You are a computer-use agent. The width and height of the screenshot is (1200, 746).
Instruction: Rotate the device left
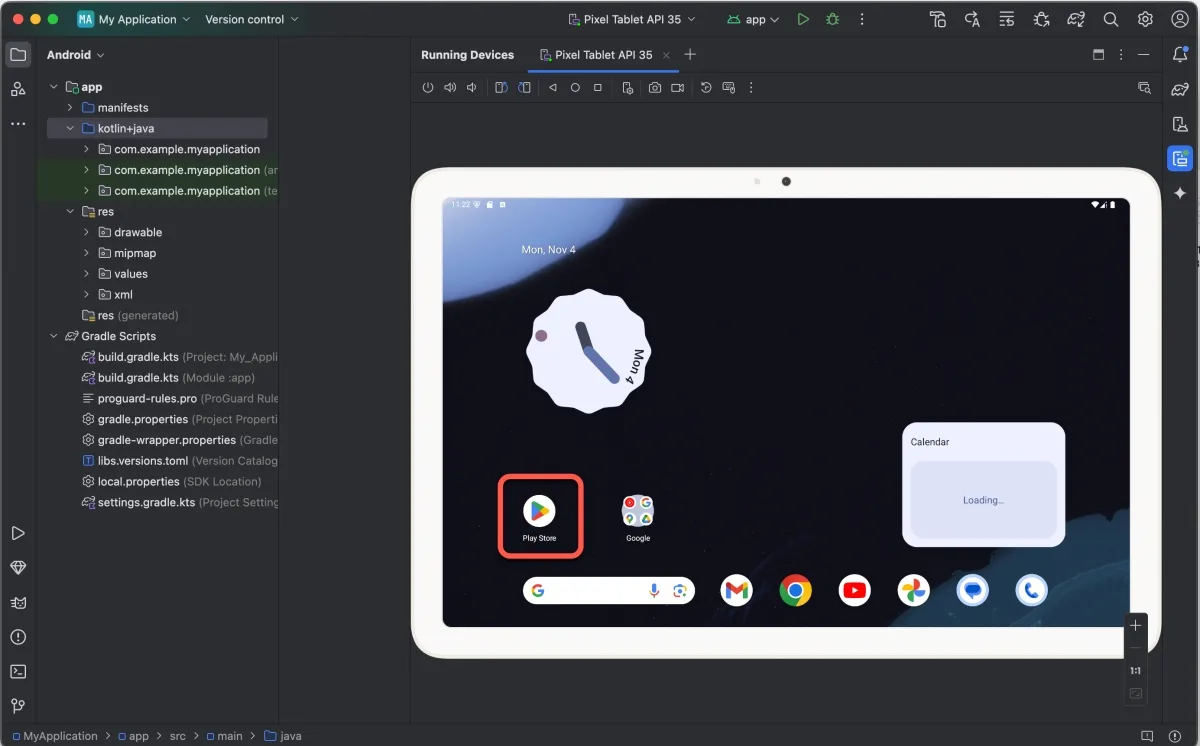(x=501, y=88)
